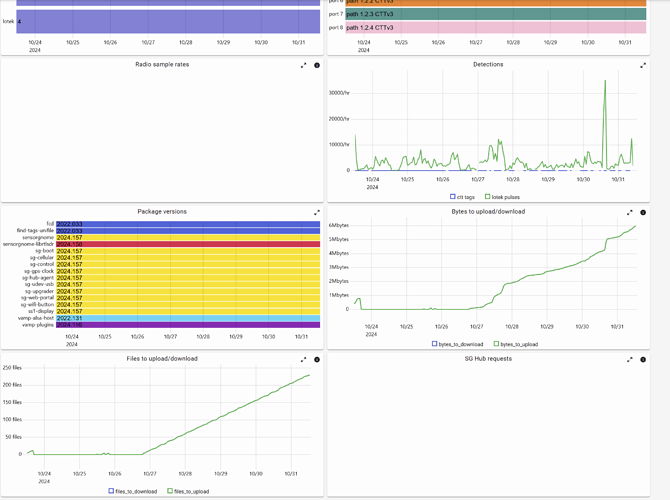Expand the Detections panel to fullscreen
Screen dimensions: 670x500
[631, 65]
